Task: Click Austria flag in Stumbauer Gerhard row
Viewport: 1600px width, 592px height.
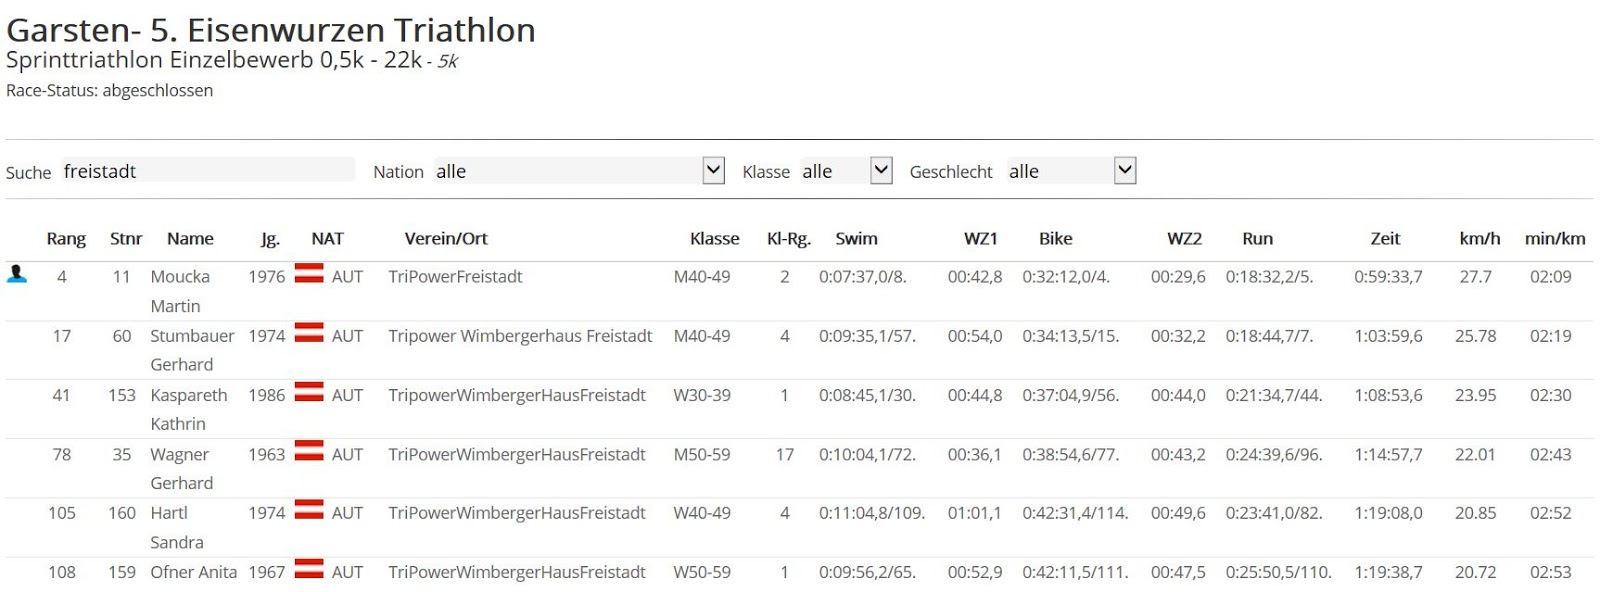Action: point(309,332)
